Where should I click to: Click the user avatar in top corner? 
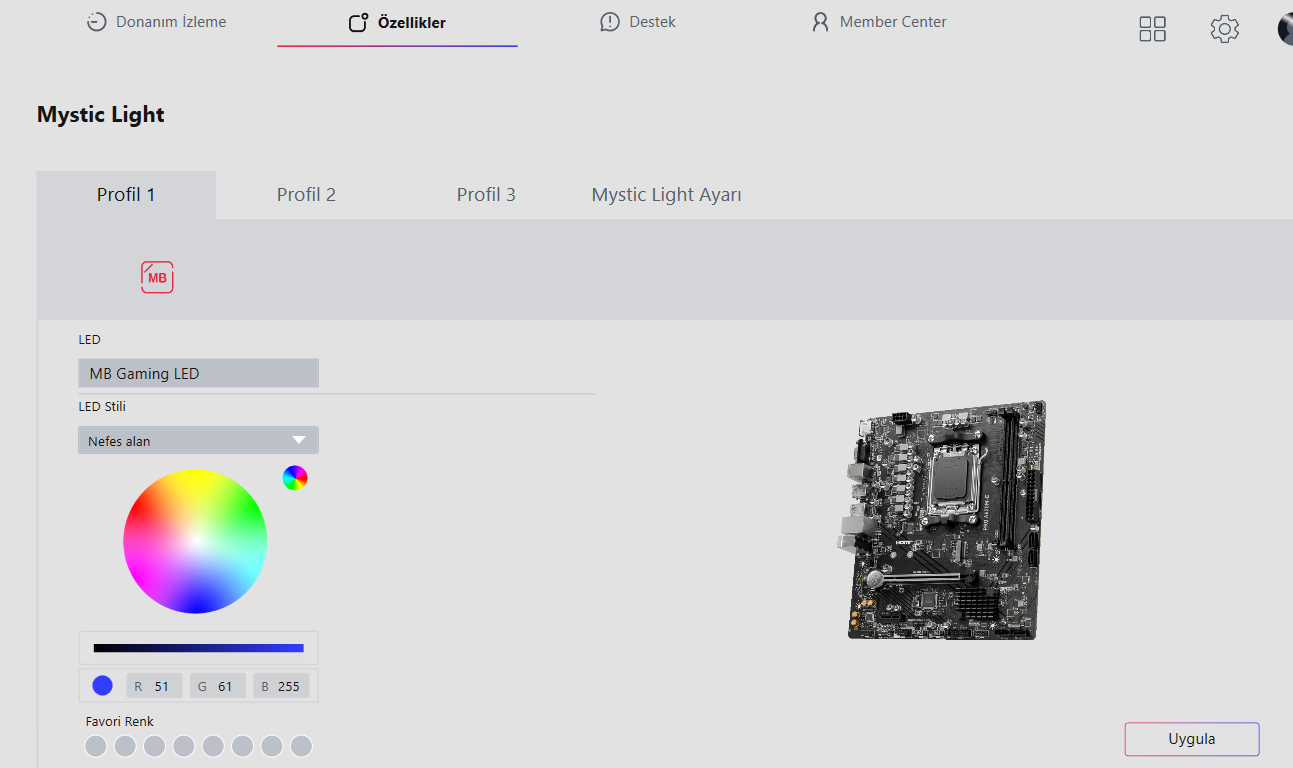(x=1285, y=29)
